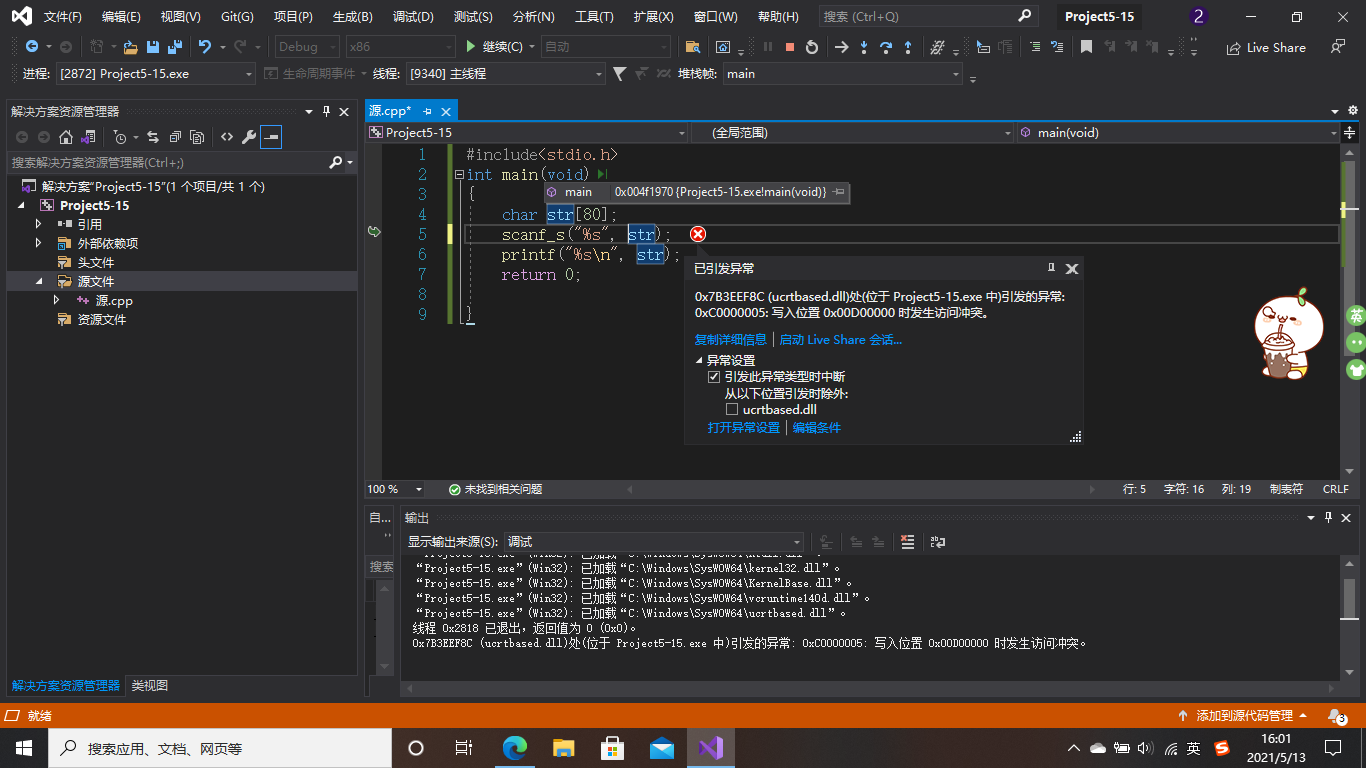Open the global scope dropdown in the editor
The image size is (1366, 768).
[x=852, y=133]
